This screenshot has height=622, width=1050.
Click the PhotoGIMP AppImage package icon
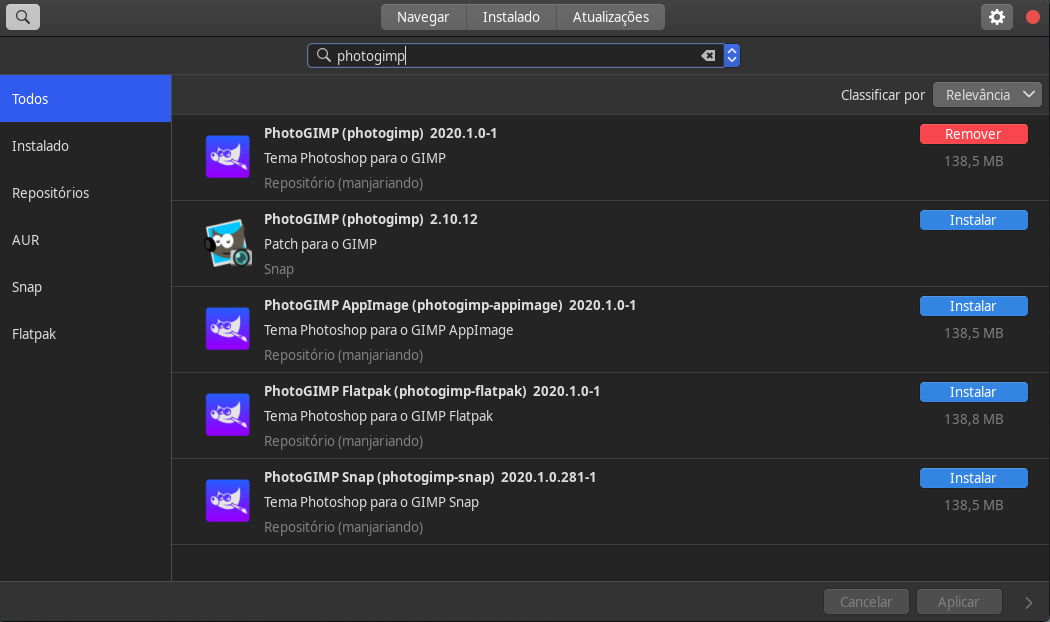click(228, 329)
